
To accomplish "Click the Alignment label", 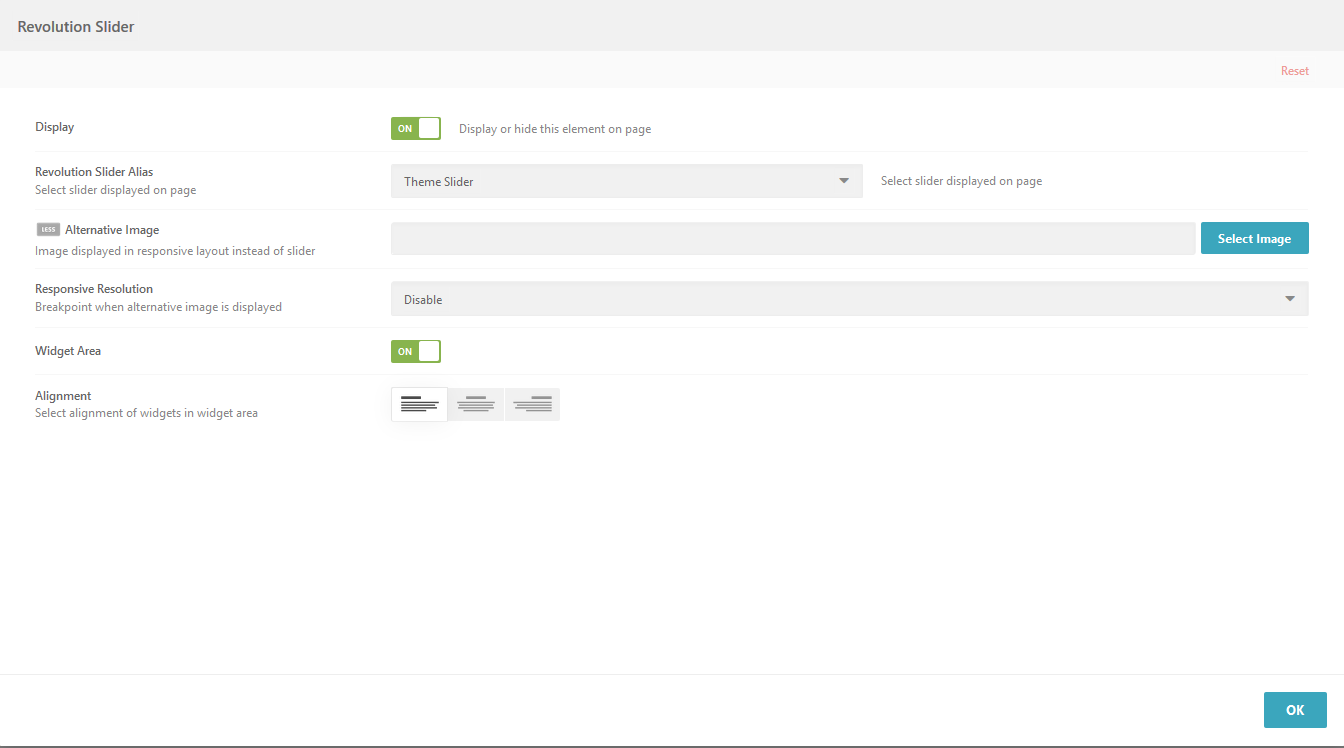I will pyautogui.click(x=63, y=396).
